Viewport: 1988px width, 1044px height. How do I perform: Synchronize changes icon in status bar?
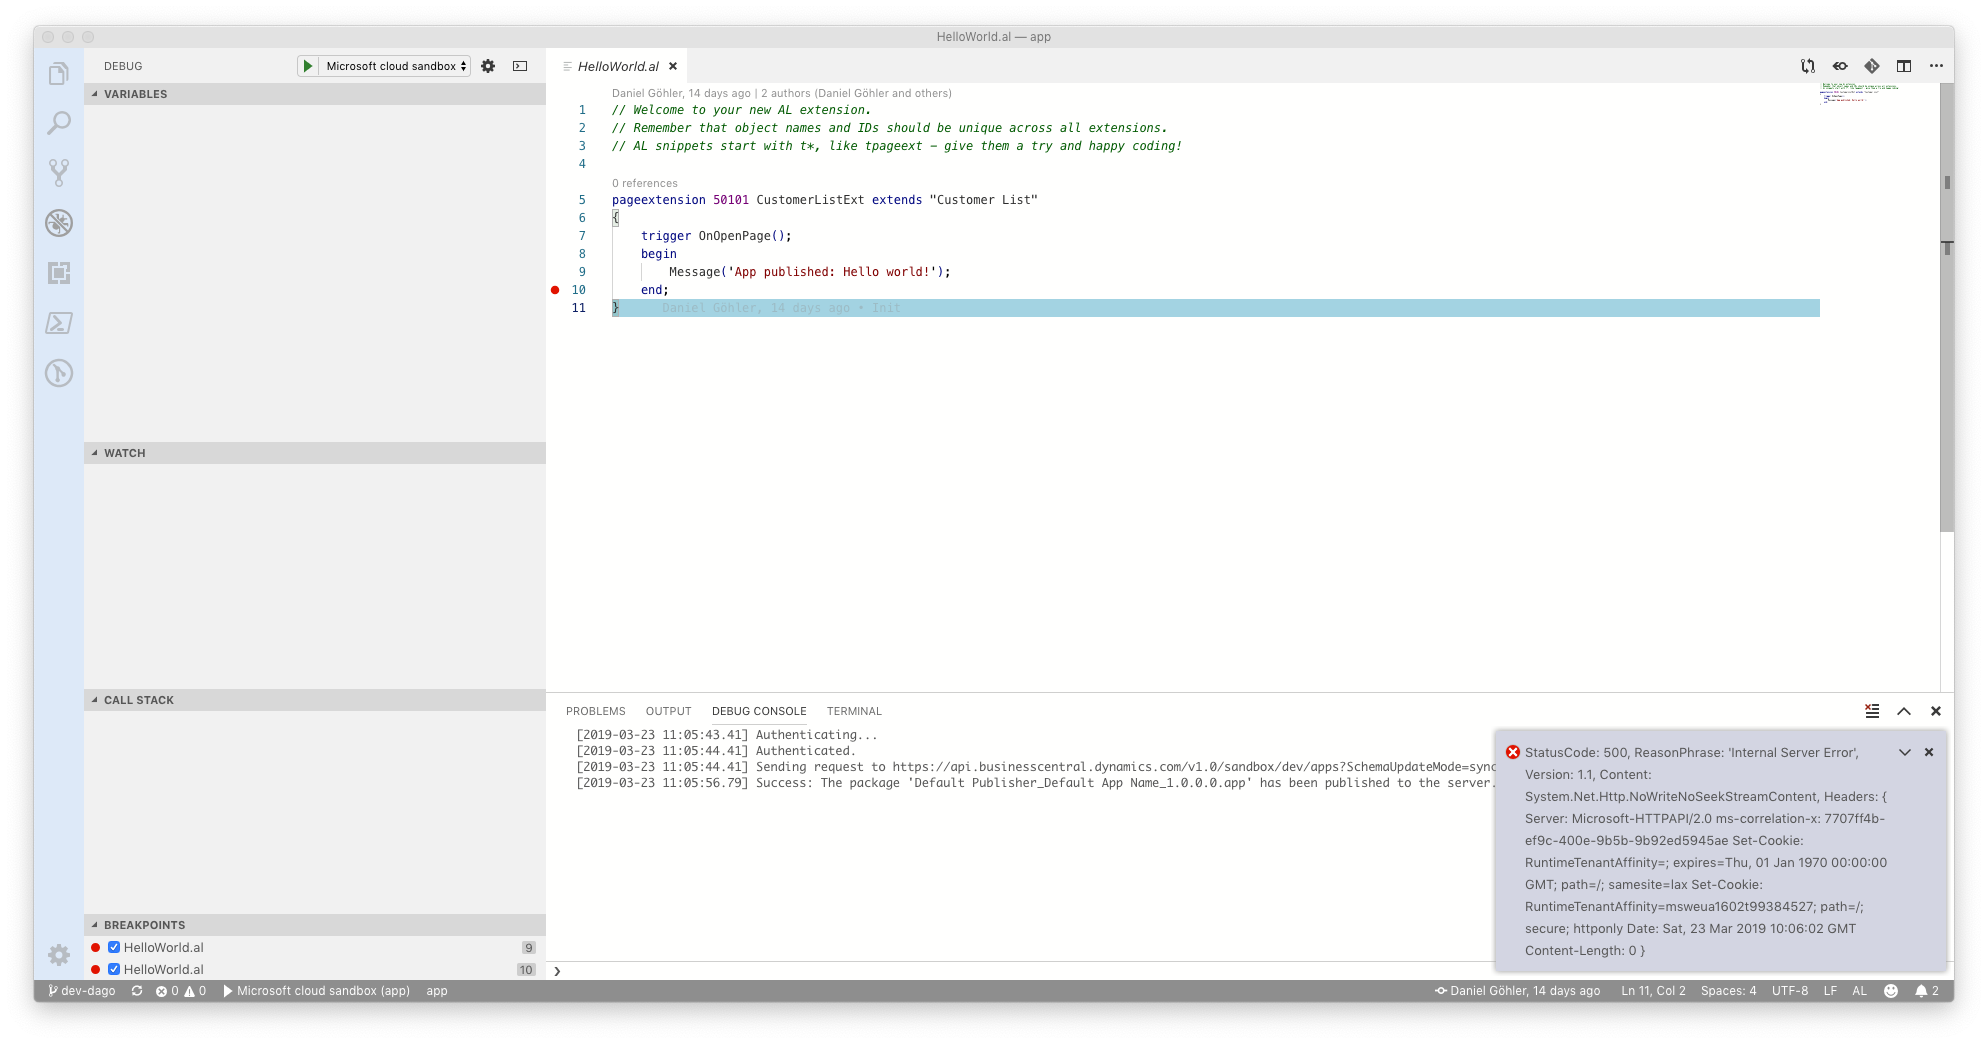(137, 991)
